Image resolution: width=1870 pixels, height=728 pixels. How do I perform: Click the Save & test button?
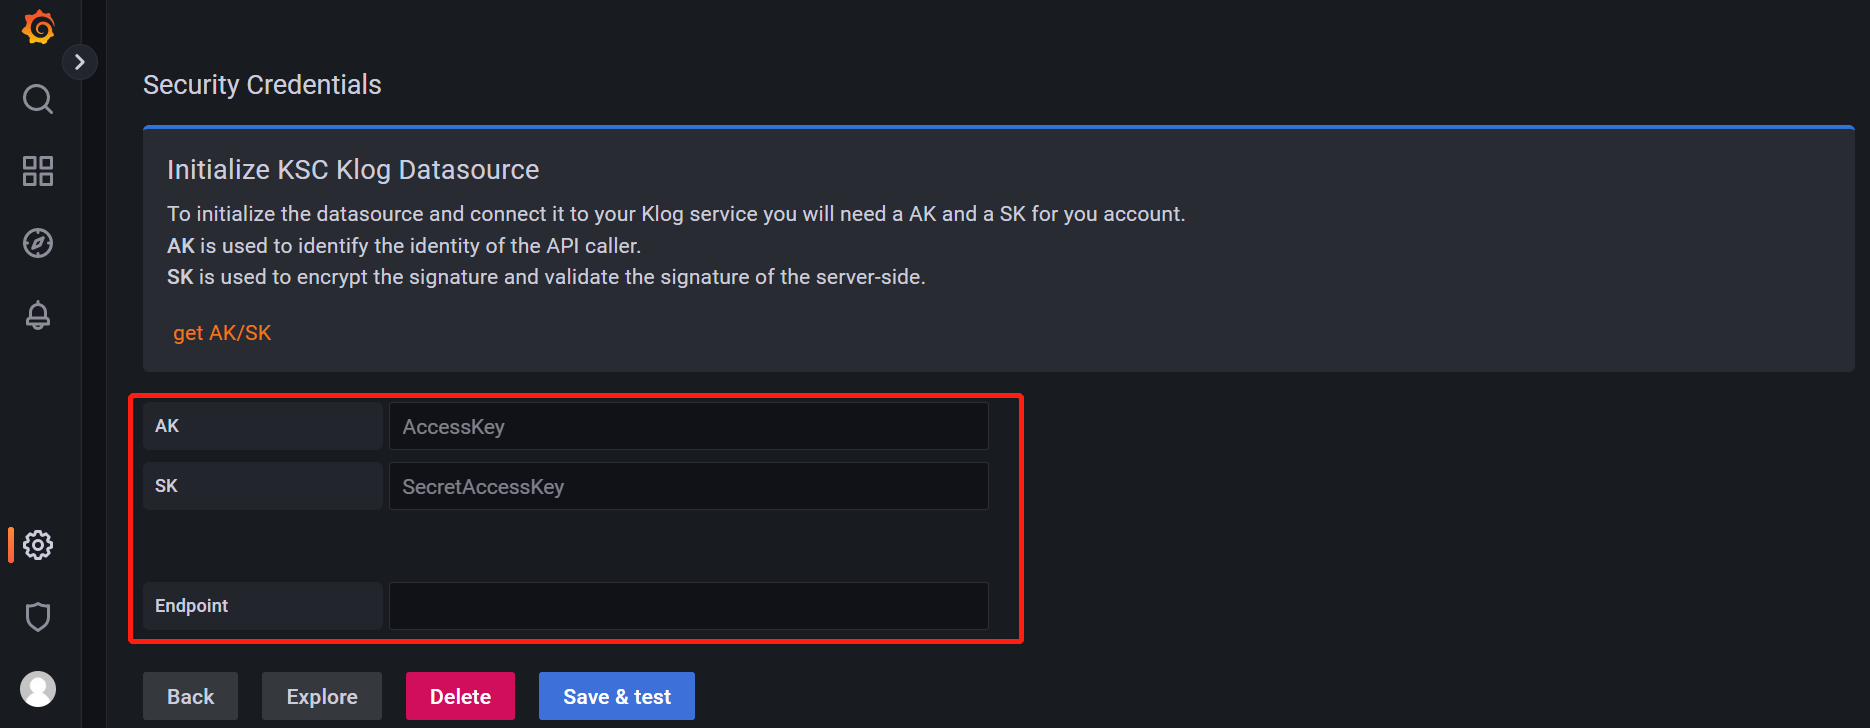tap(616, 697)
